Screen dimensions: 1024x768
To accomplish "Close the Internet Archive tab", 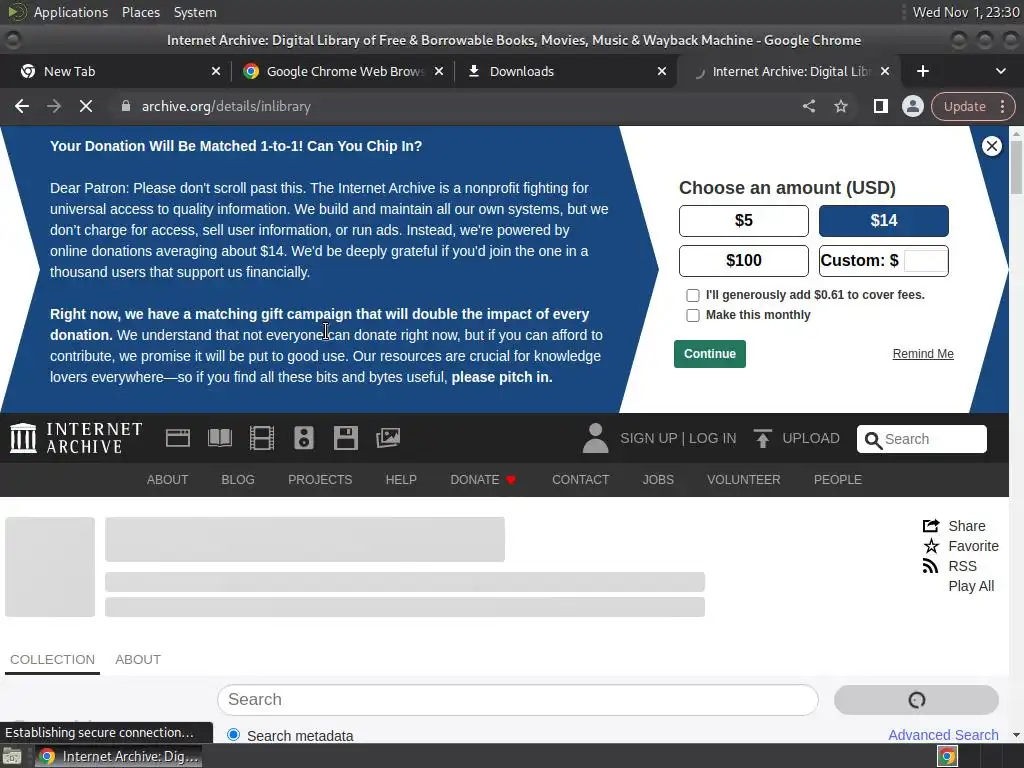I will 885,71.
